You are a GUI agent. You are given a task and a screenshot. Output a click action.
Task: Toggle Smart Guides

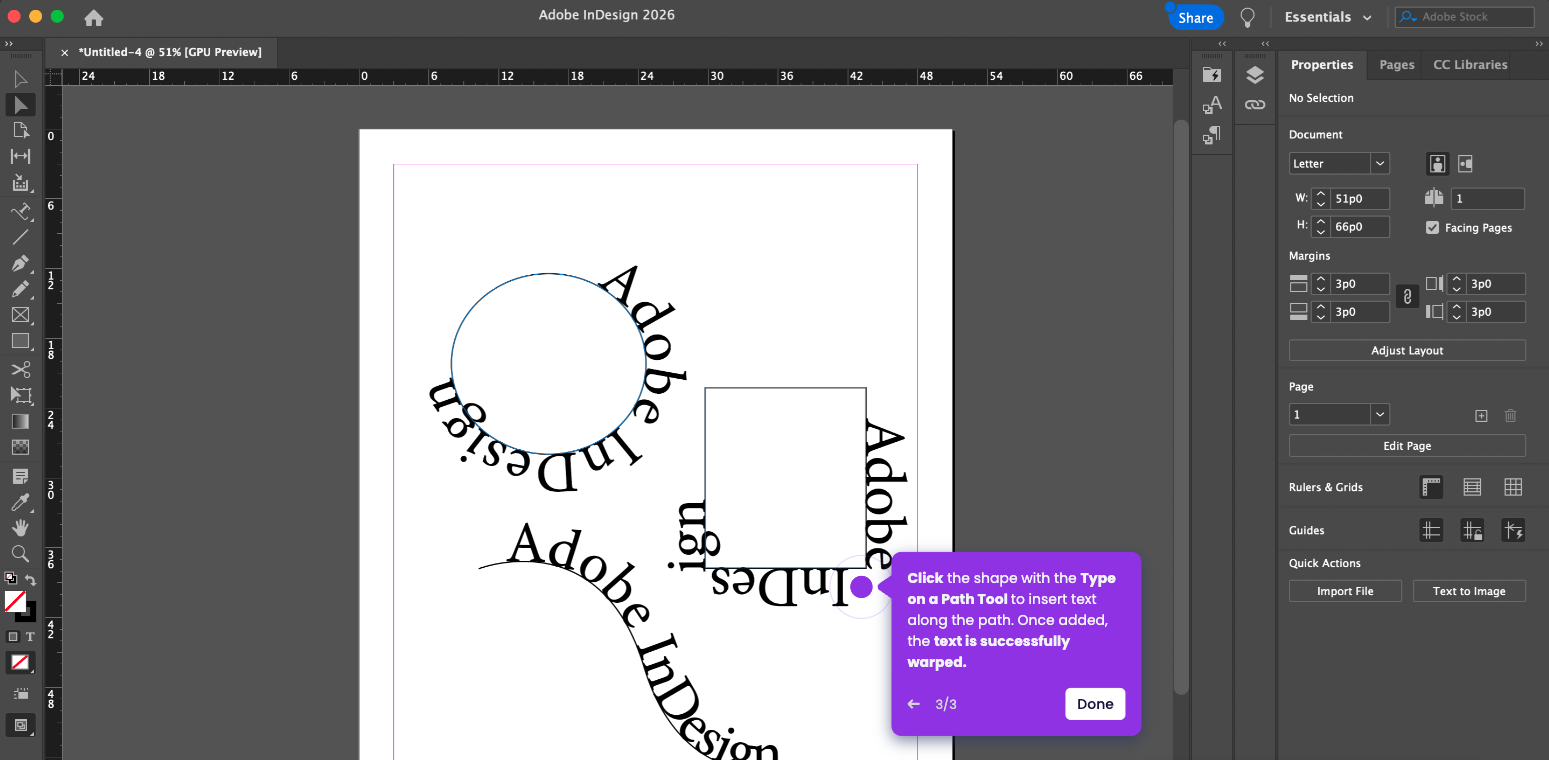1513,530
